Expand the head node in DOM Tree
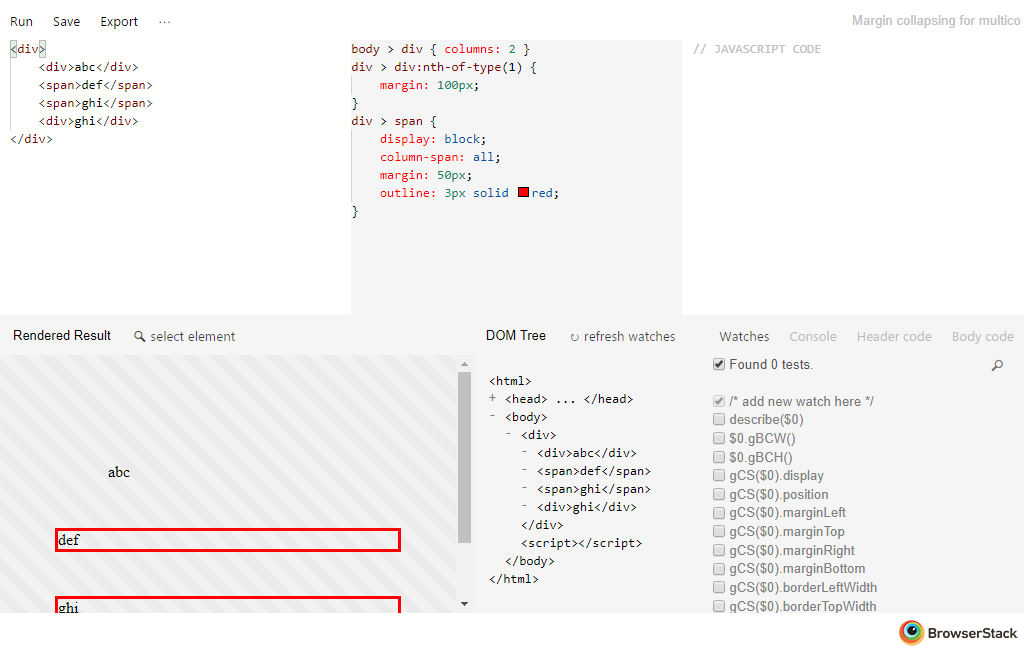Viewport: 1024px width, 652px height. 493,398
